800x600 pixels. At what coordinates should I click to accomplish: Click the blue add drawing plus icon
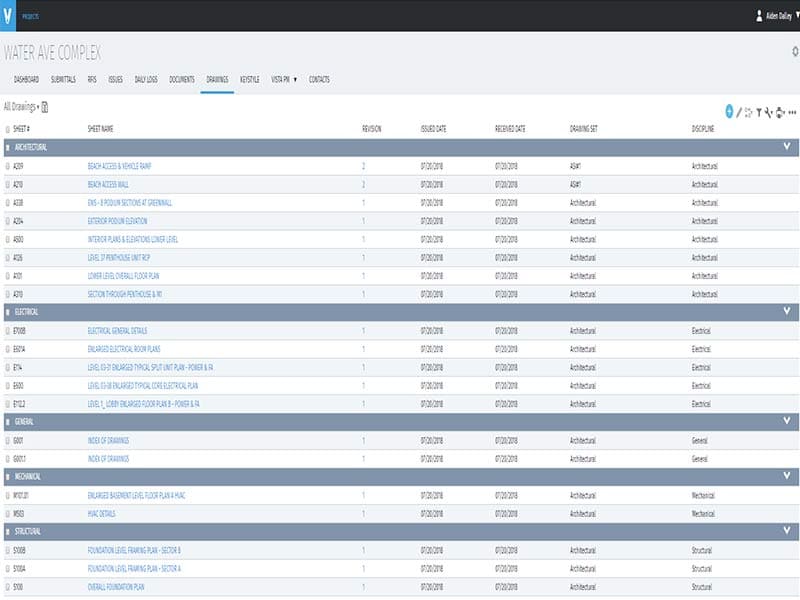pos(729,111)
